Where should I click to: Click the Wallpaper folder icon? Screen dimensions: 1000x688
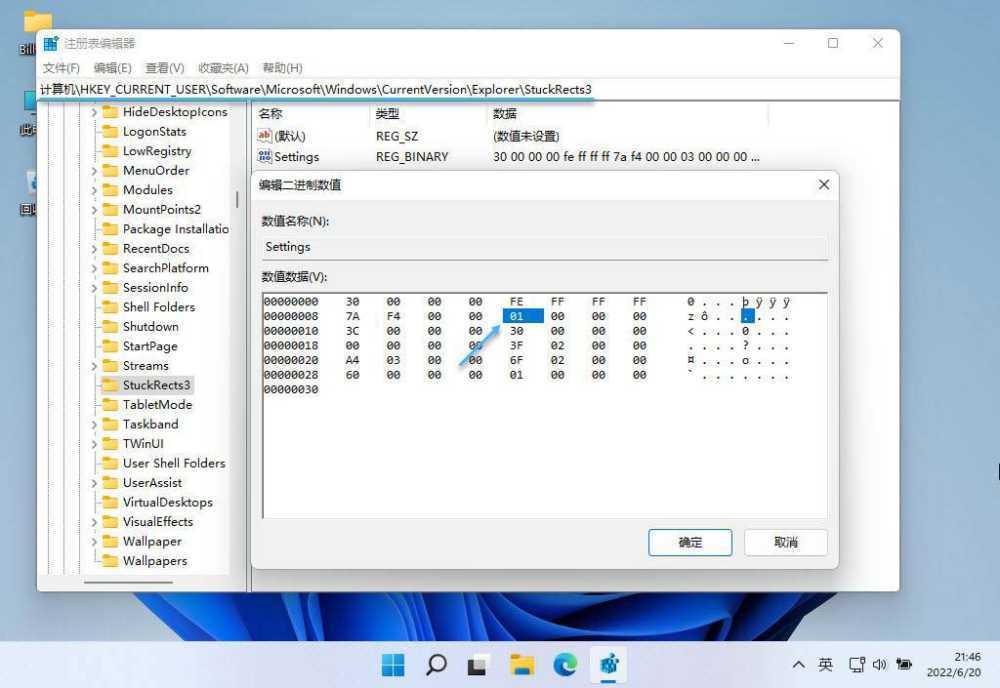click(110, 541)
